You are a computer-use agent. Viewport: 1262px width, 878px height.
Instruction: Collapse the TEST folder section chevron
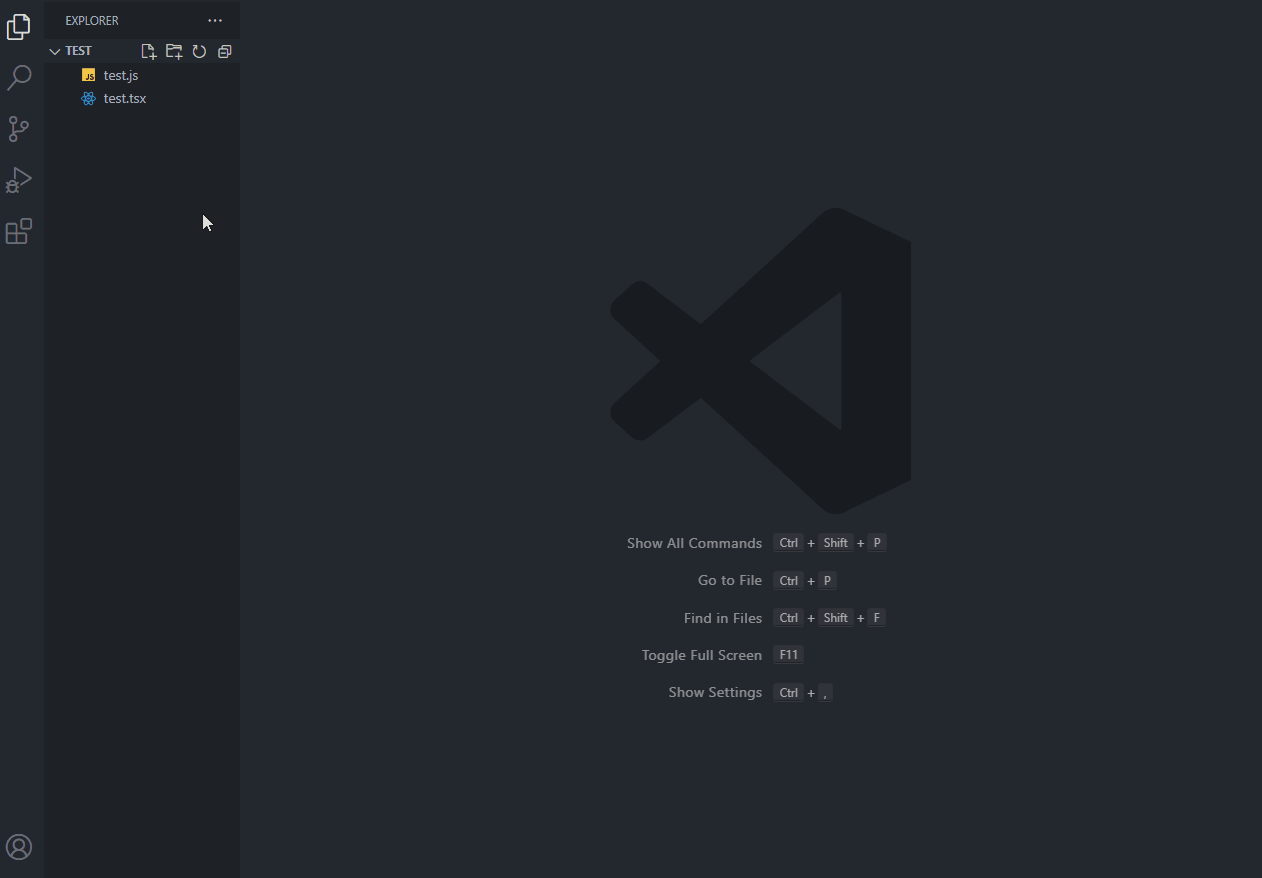pos(55,51)
